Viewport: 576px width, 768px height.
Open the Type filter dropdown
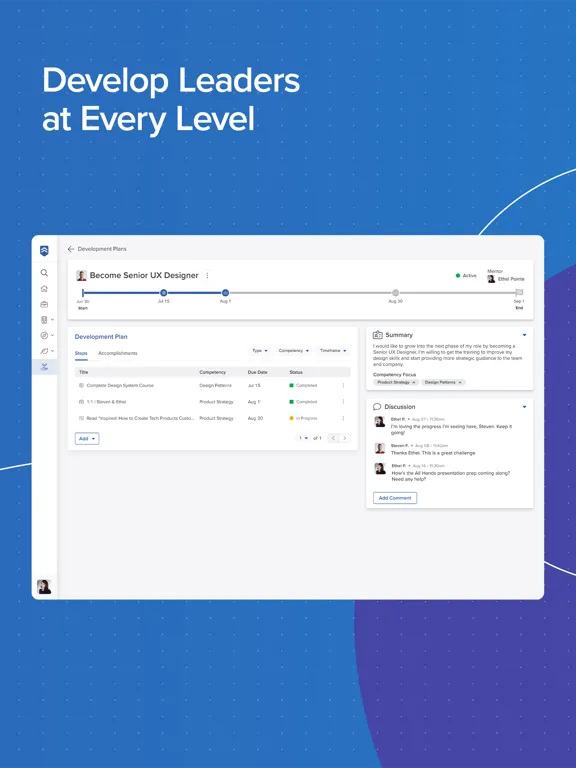coord(260,351)
